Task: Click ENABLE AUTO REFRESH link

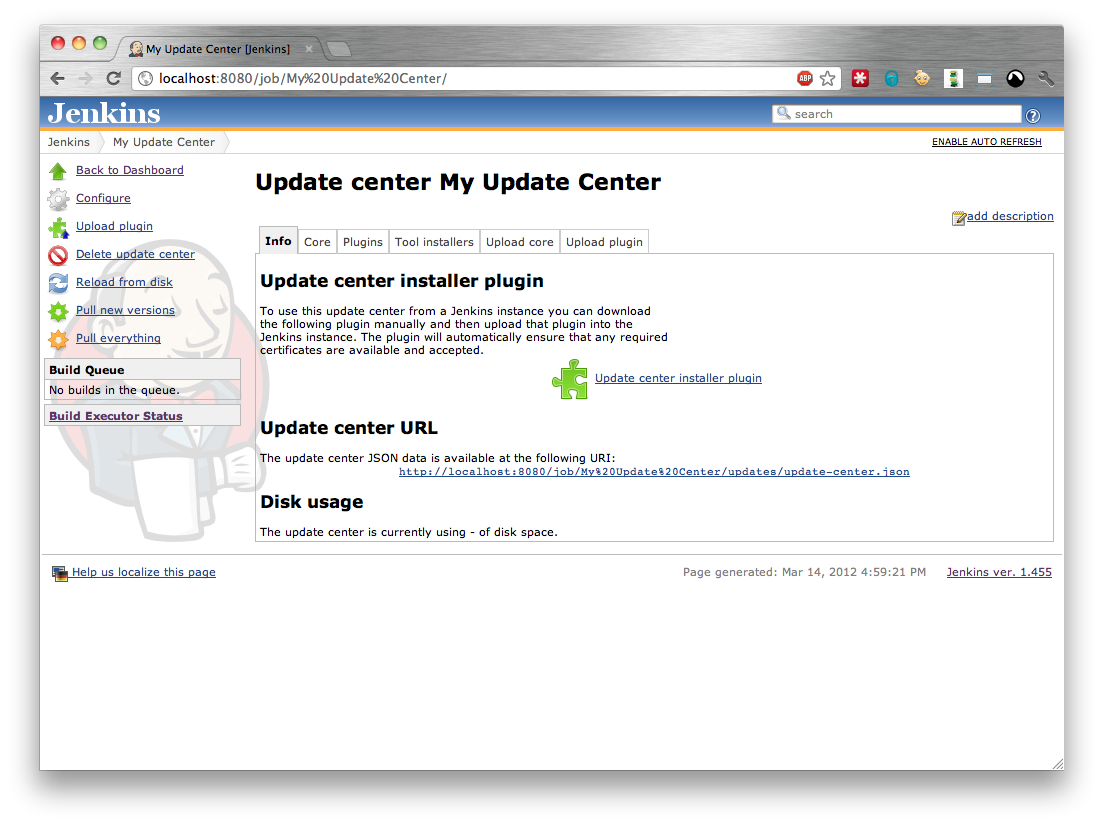Action: pos(986,141)
